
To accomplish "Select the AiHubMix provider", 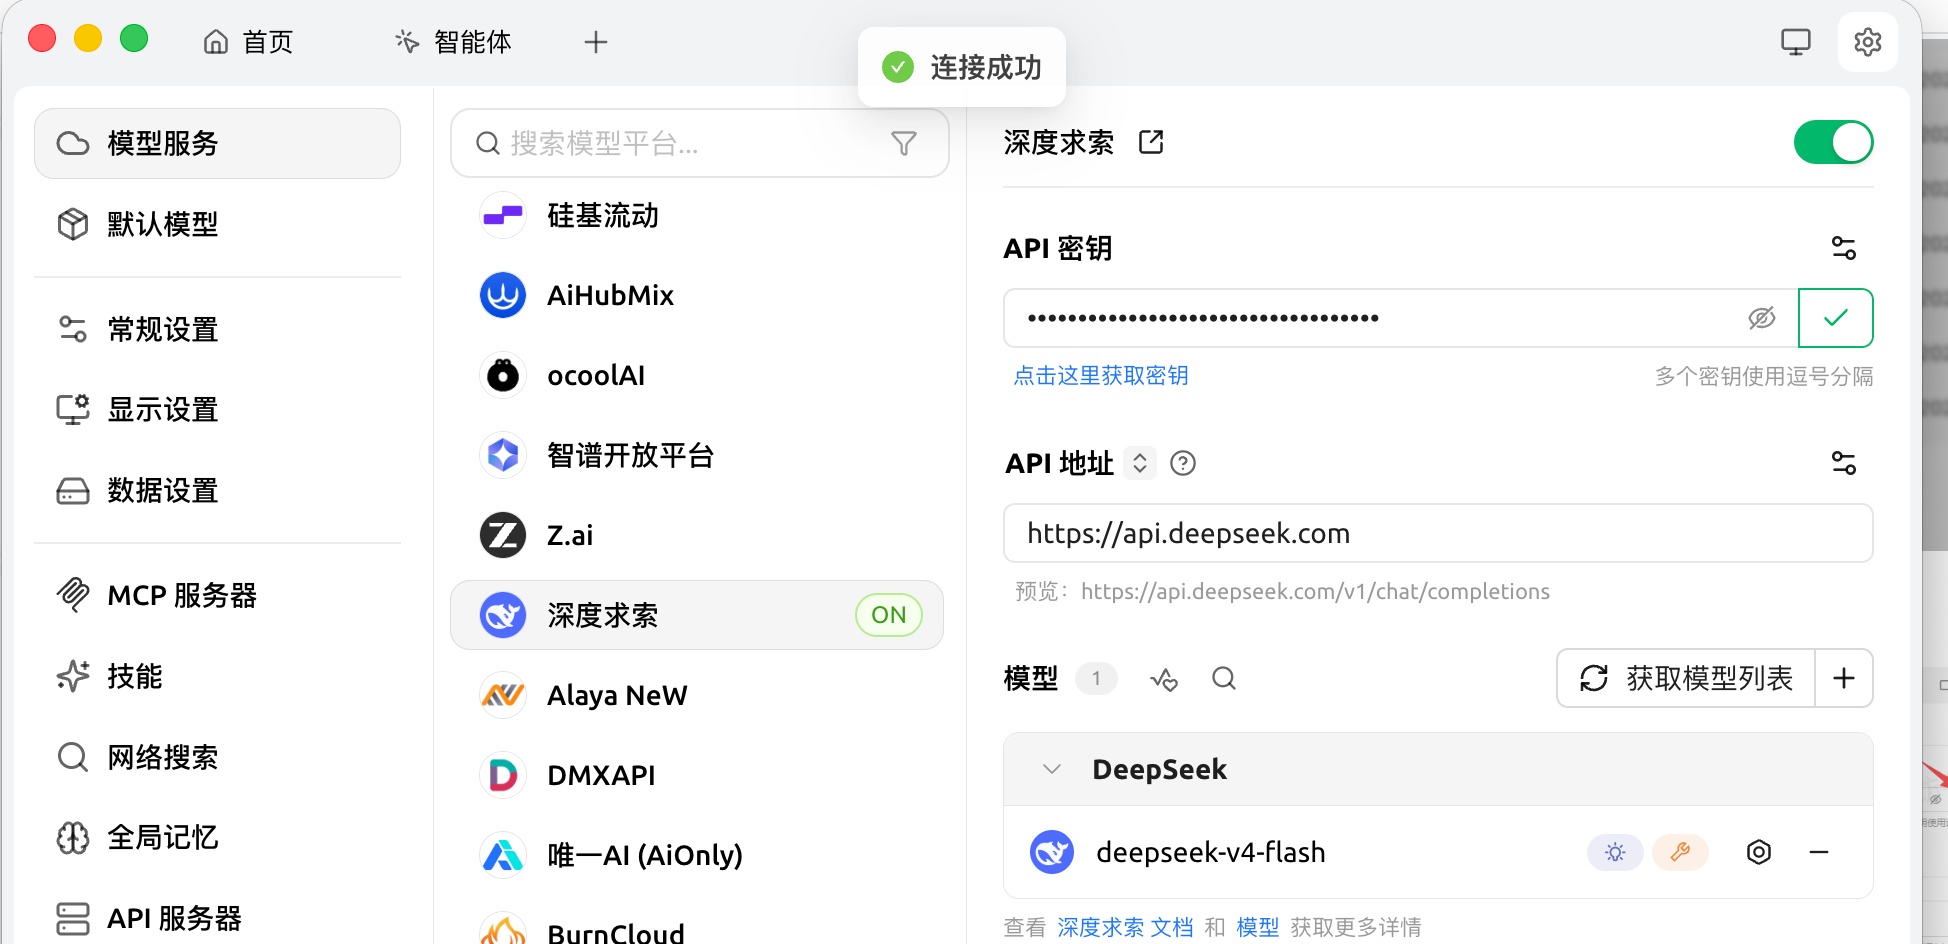I will tap(697, 295).
